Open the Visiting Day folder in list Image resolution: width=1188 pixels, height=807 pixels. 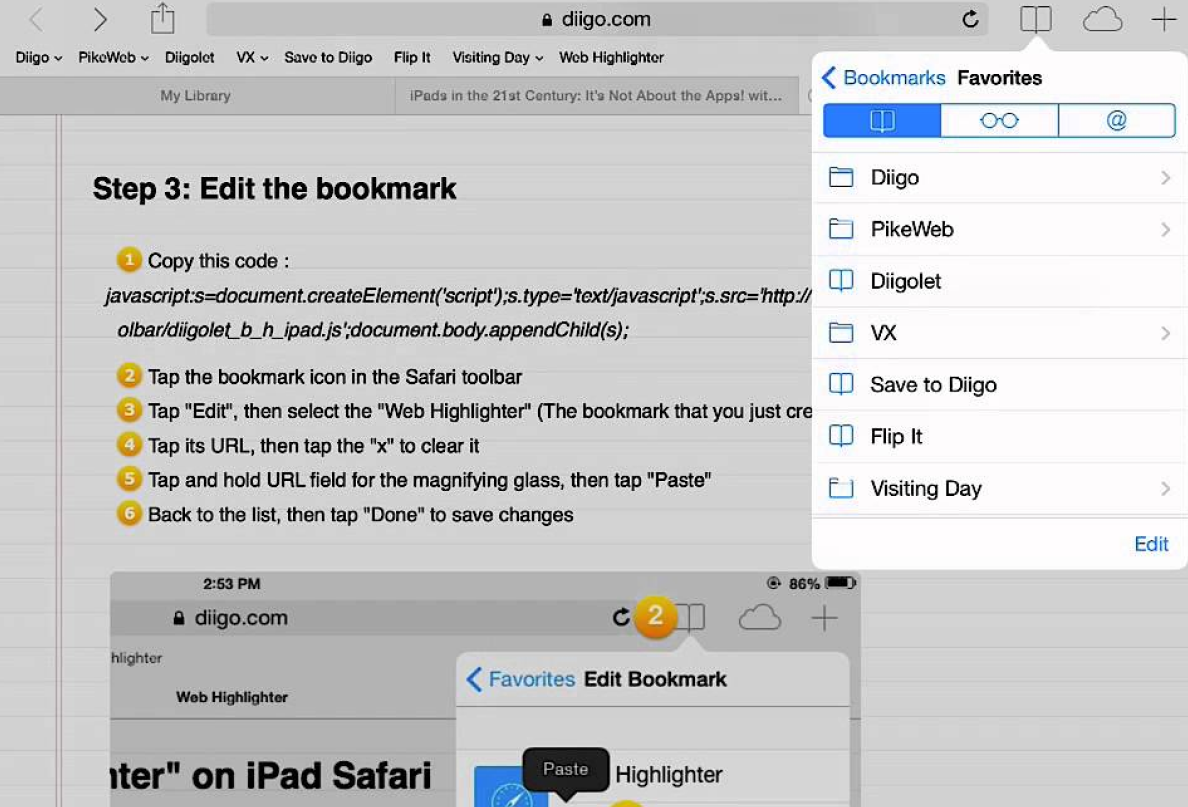925,489
